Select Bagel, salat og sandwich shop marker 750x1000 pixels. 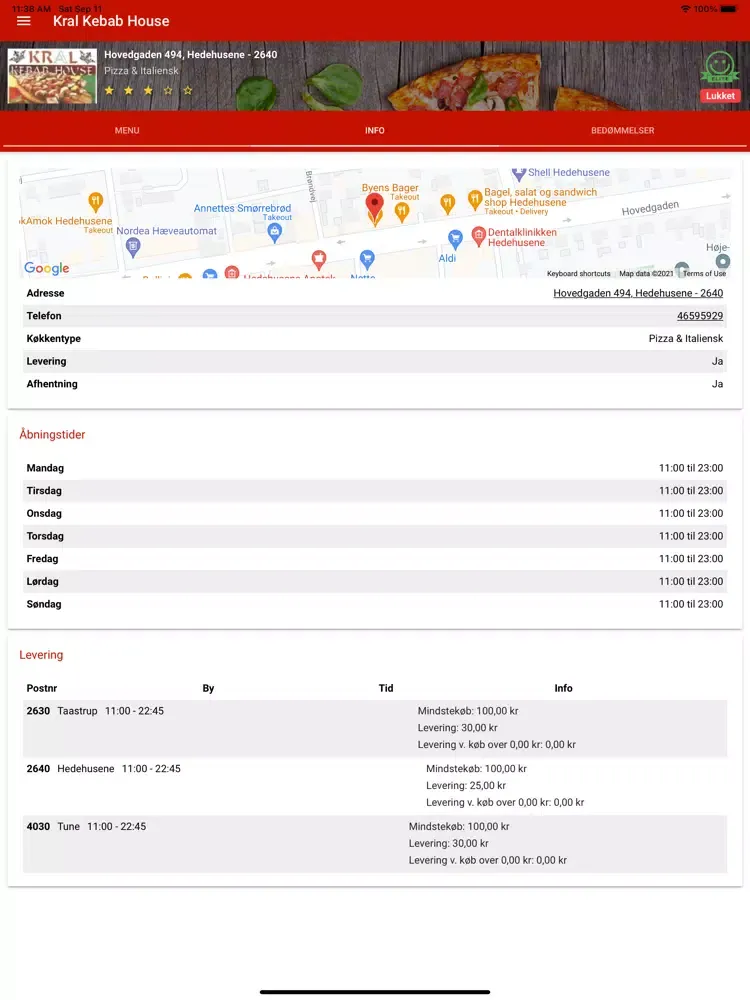pyautogui.click(x=474, y=200)
